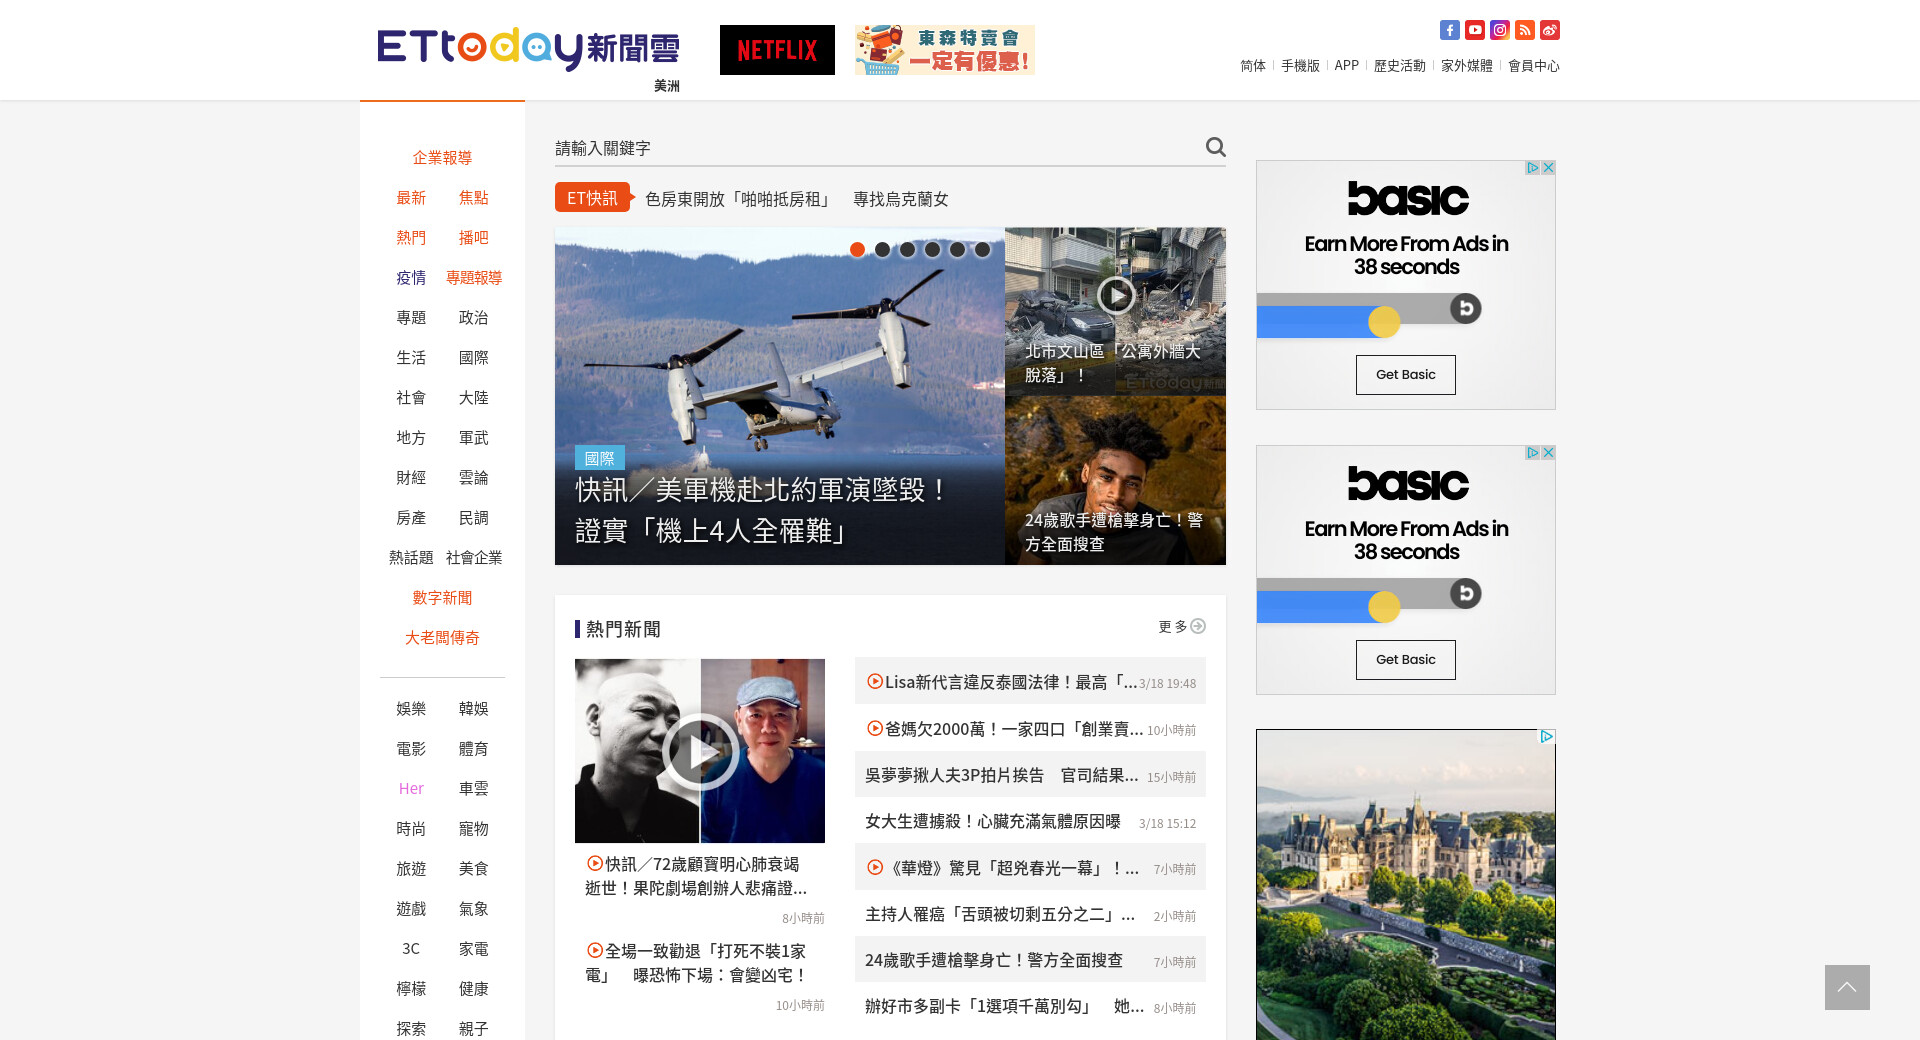Go to the 娛樂 sidebar section
This screenshot has width=1920, height=1040.
411,709
